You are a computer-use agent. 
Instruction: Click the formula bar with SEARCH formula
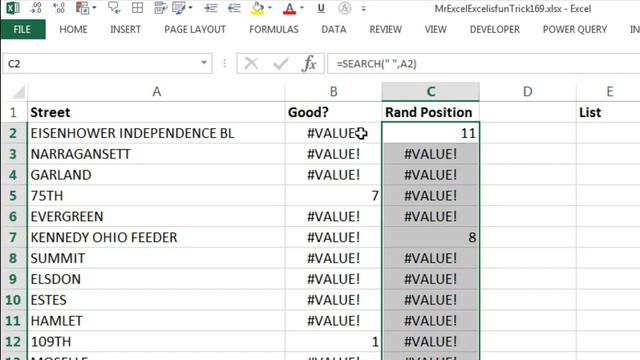point(483,64)
